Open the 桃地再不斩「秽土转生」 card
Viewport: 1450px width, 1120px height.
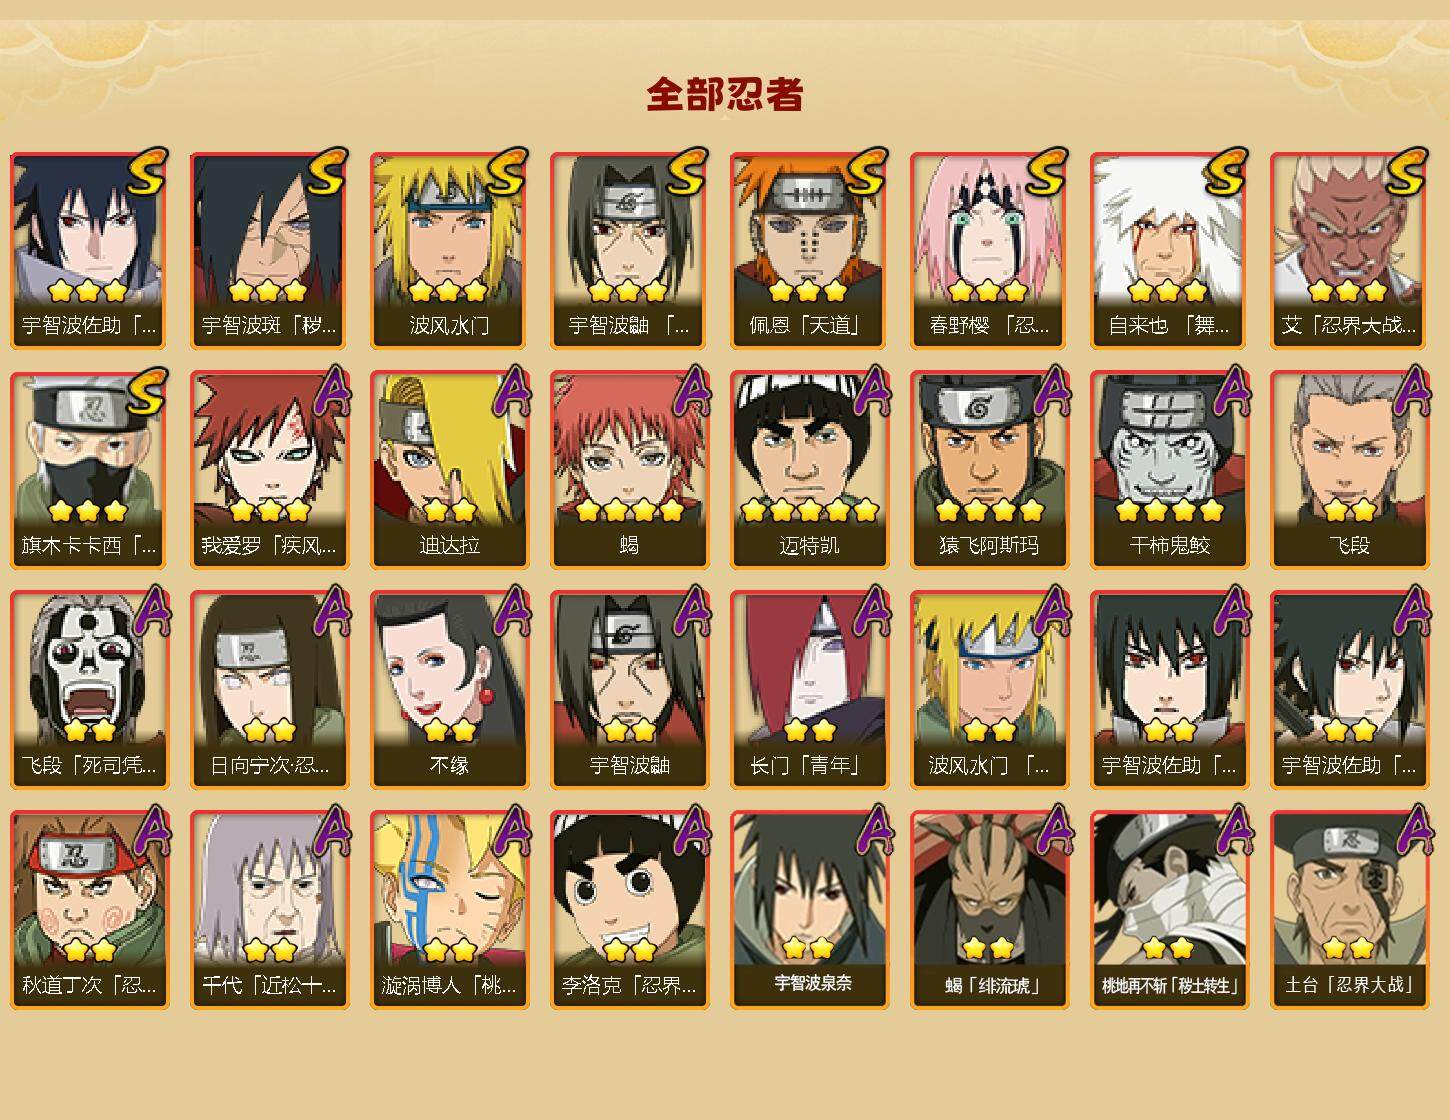[1169, 910]
